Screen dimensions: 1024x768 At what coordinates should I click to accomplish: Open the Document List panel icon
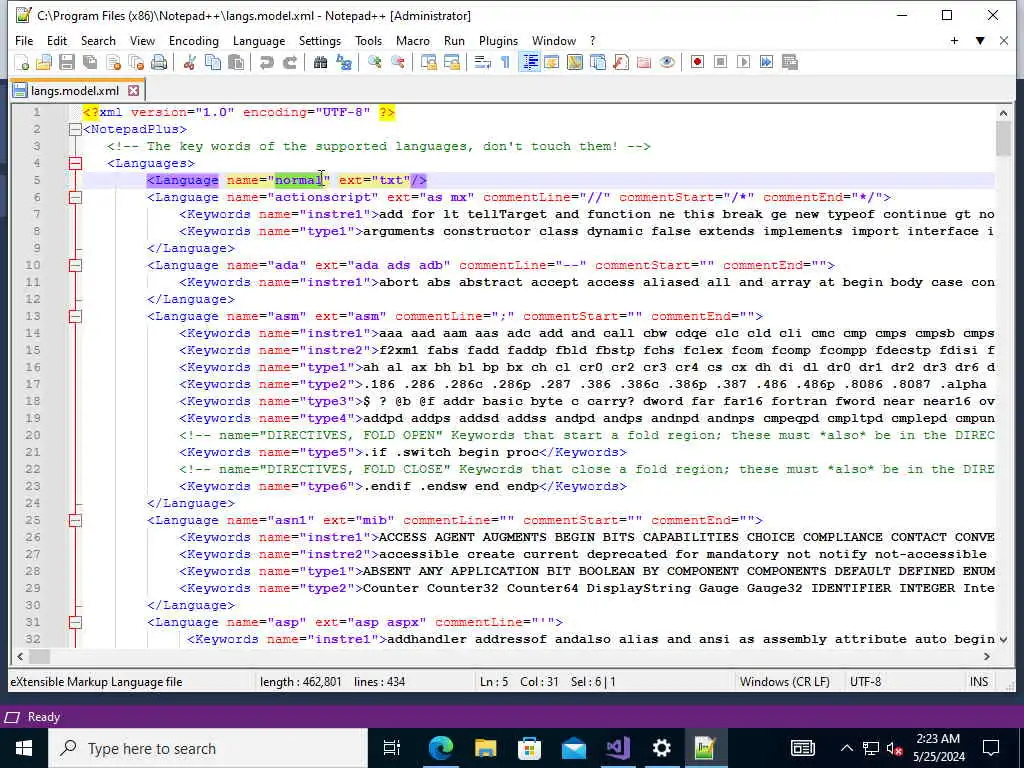click(x=598, y=62)
